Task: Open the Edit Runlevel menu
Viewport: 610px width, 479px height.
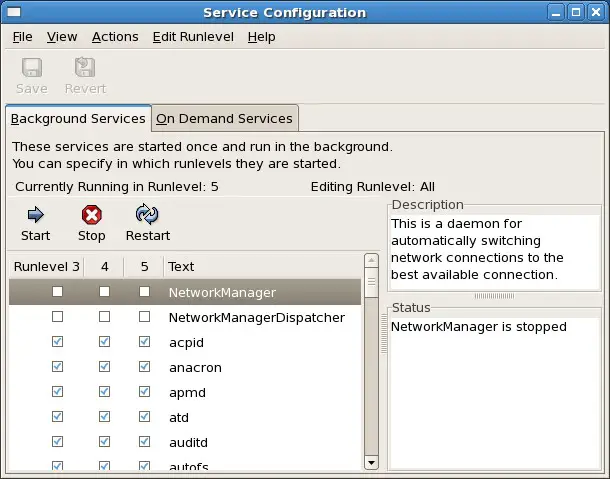Action: [193, 37]
